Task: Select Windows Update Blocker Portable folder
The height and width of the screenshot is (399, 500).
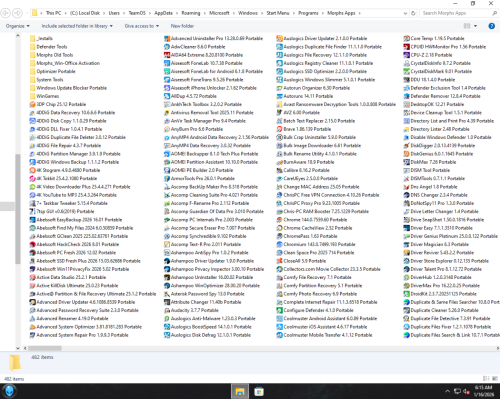Action: [68, 88]
